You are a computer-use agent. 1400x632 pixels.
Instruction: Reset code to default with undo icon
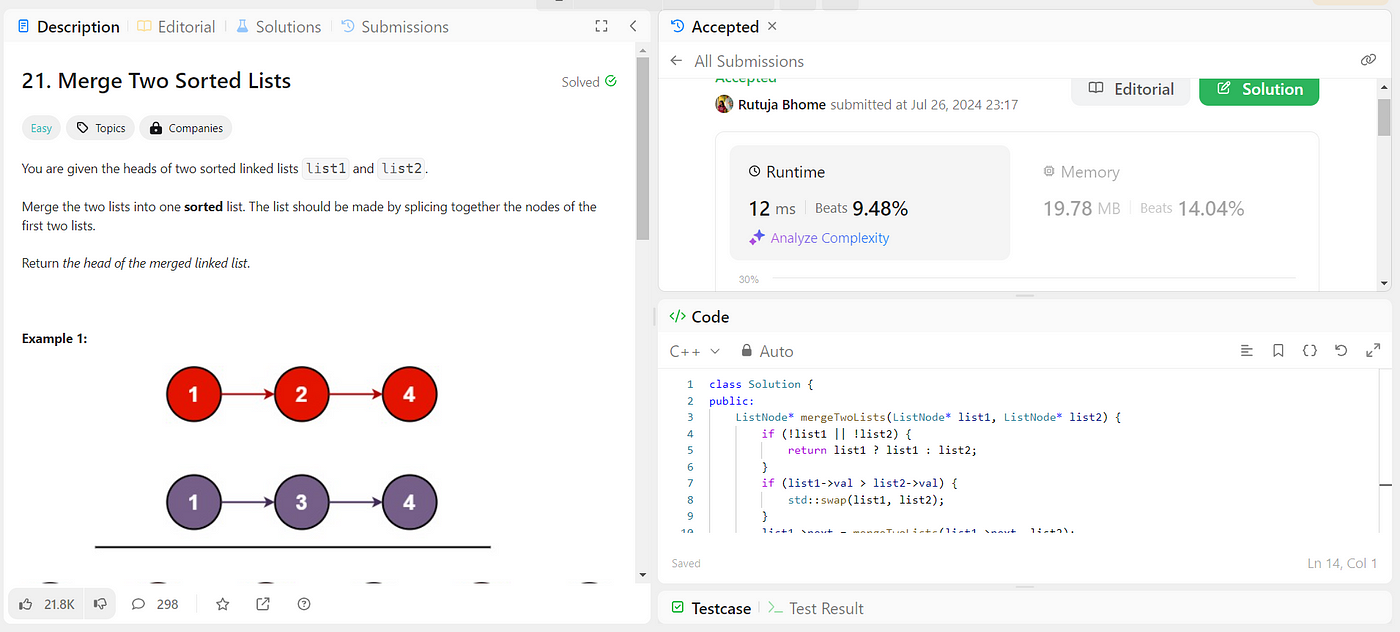coord(1341,351)
